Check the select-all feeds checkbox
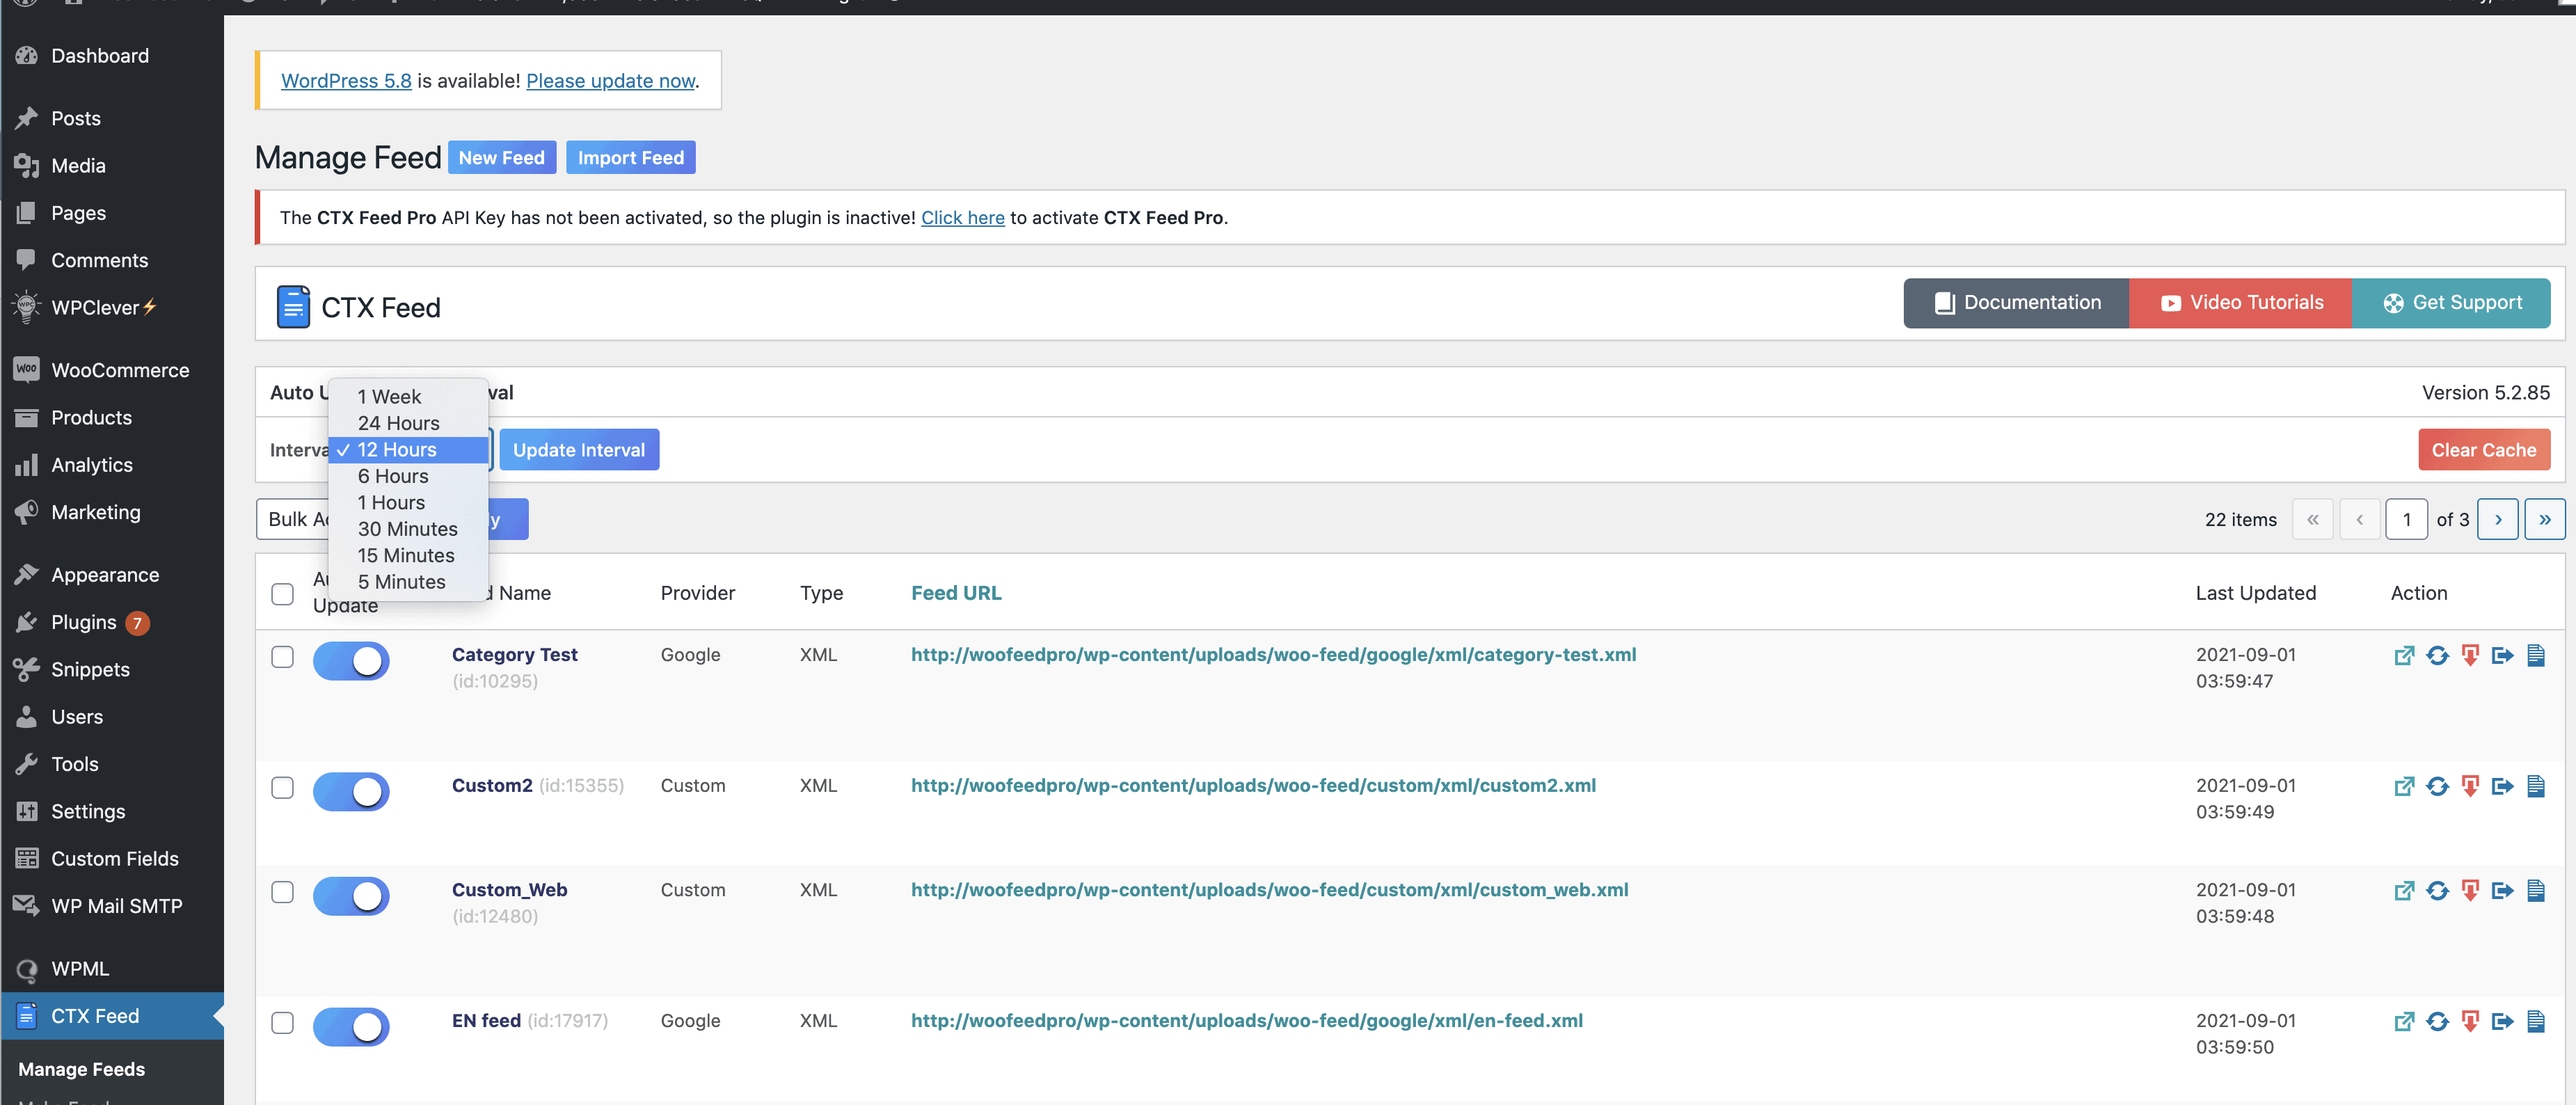The width and height of the screenshot is (2576, 1105). (x=283, y=594)
